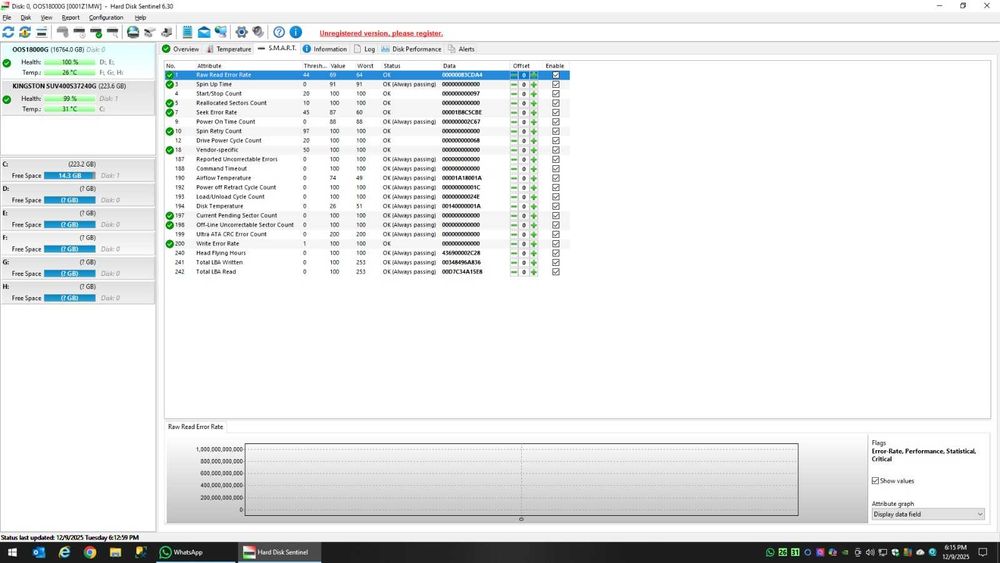Click the green check beside Write Error Rate
Screen dimensions: 1000x563
(x=170, y=244)
